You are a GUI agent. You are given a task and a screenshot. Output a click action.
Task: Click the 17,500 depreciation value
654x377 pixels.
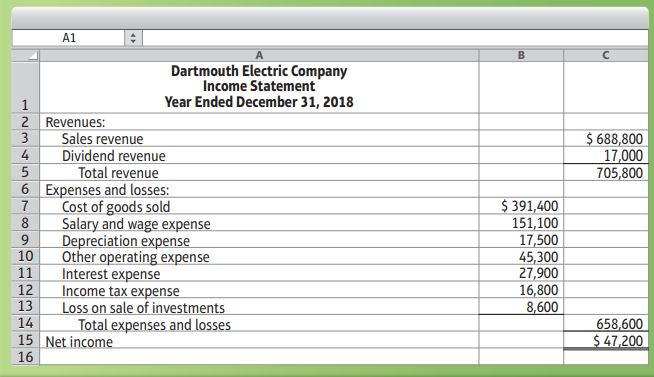[x=538, y=240]
